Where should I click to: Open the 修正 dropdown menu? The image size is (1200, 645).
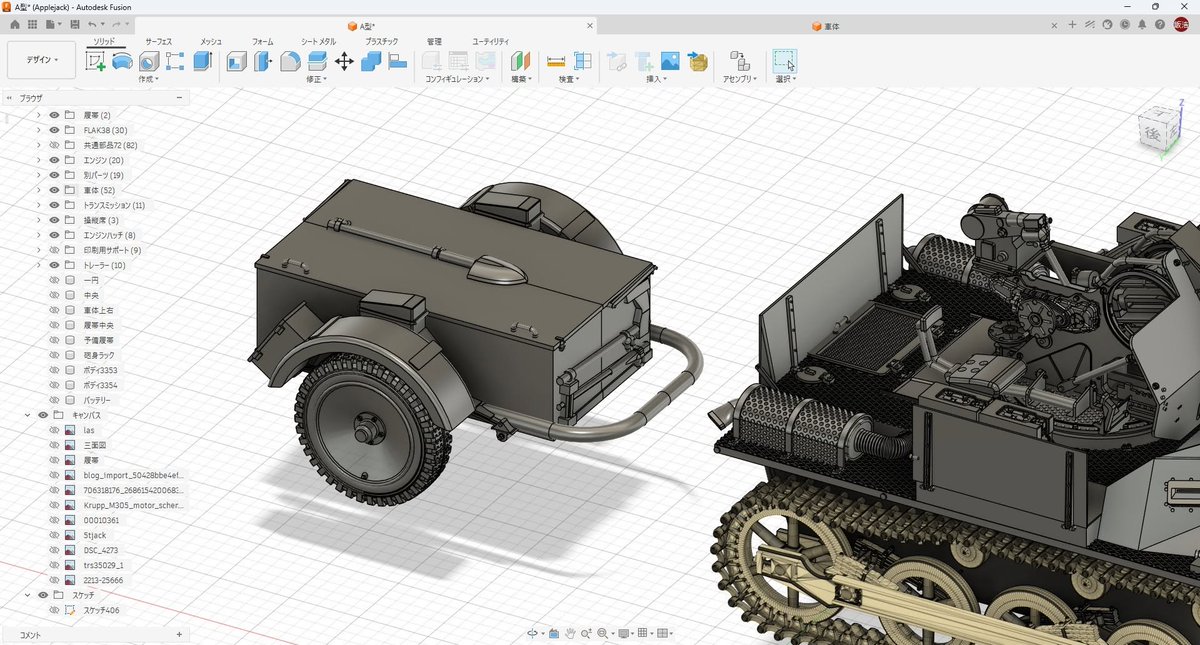click(317, 79)
